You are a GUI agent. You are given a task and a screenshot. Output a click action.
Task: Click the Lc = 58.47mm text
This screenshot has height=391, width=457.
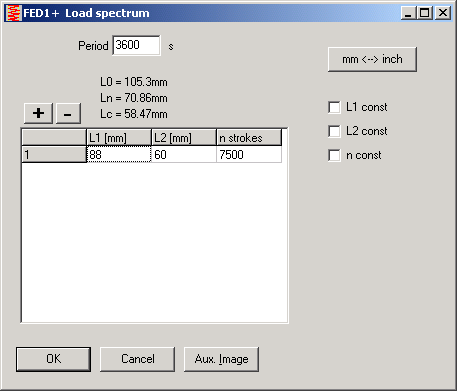(x=134, y=114)
